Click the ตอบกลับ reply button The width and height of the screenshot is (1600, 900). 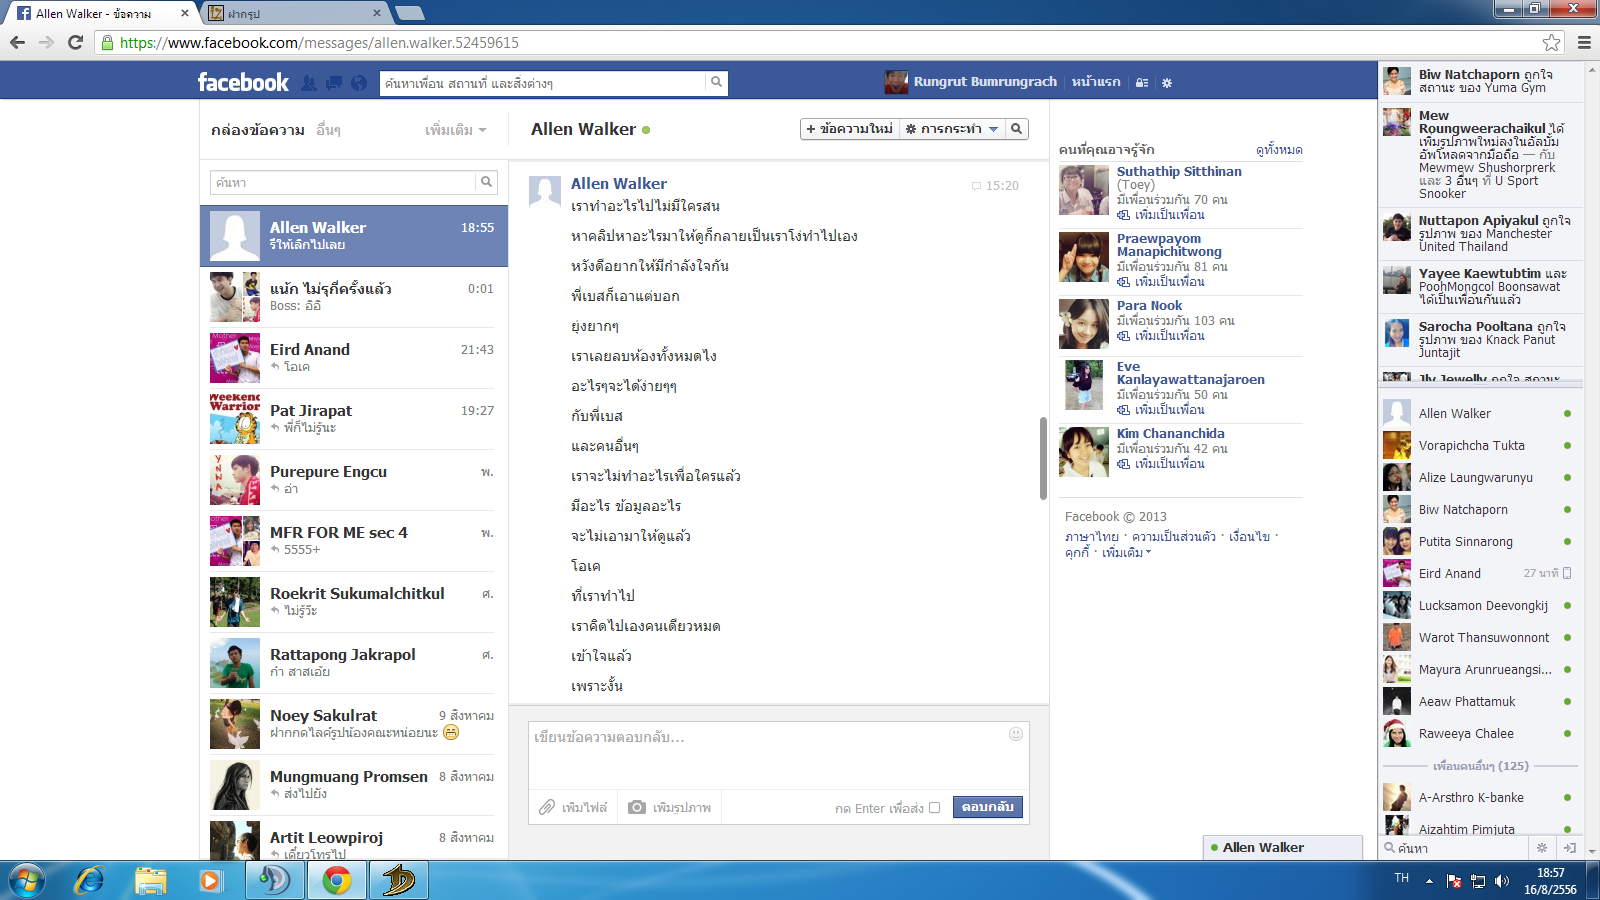tap(988, 807)
